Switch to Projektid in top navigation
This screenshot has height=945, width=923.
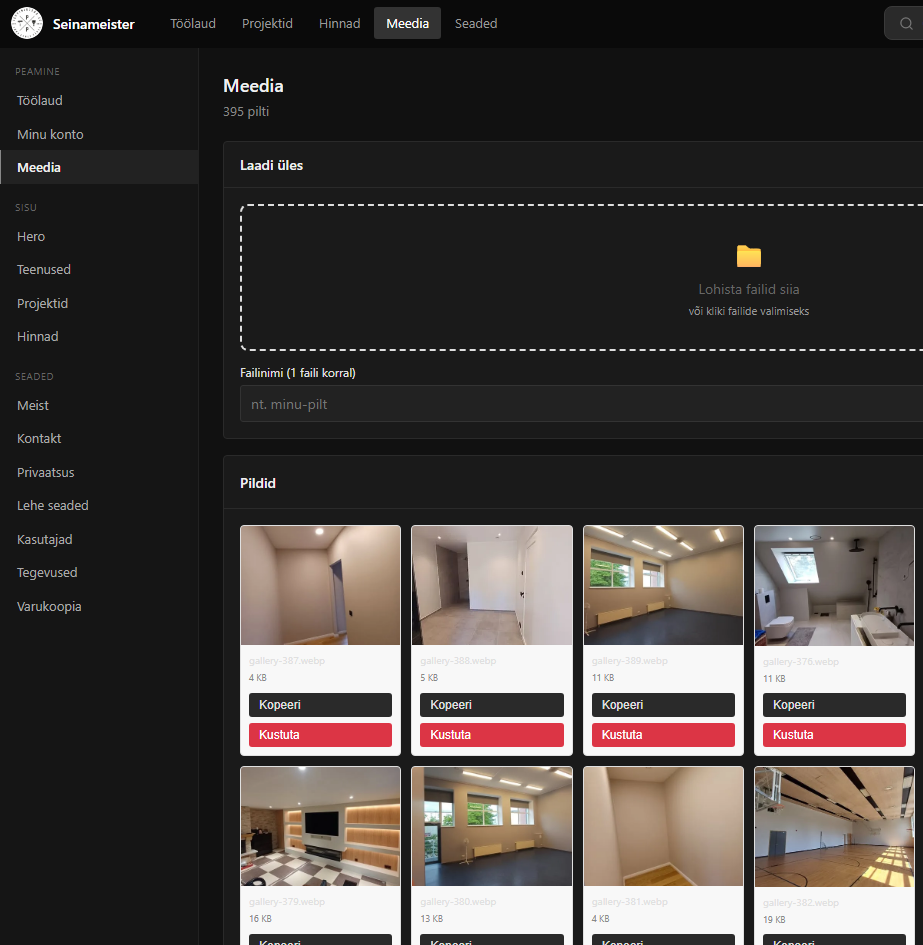coord(267,23)
